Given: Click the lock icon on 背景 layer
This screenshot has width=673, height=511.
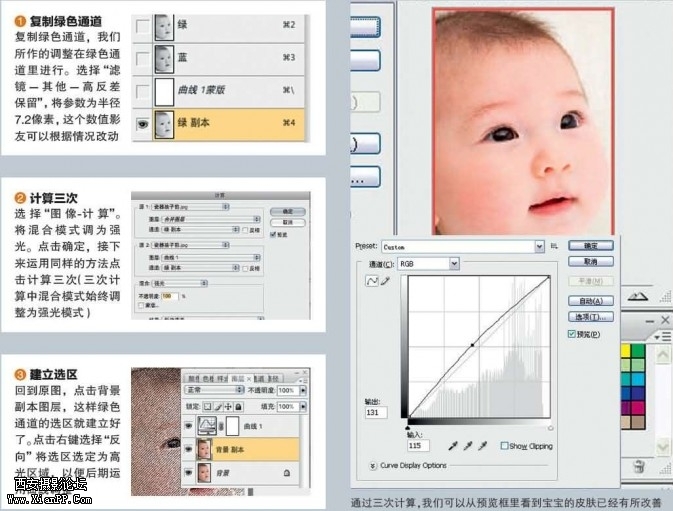Looking at the screenshot, I should (x=287, y=473).
